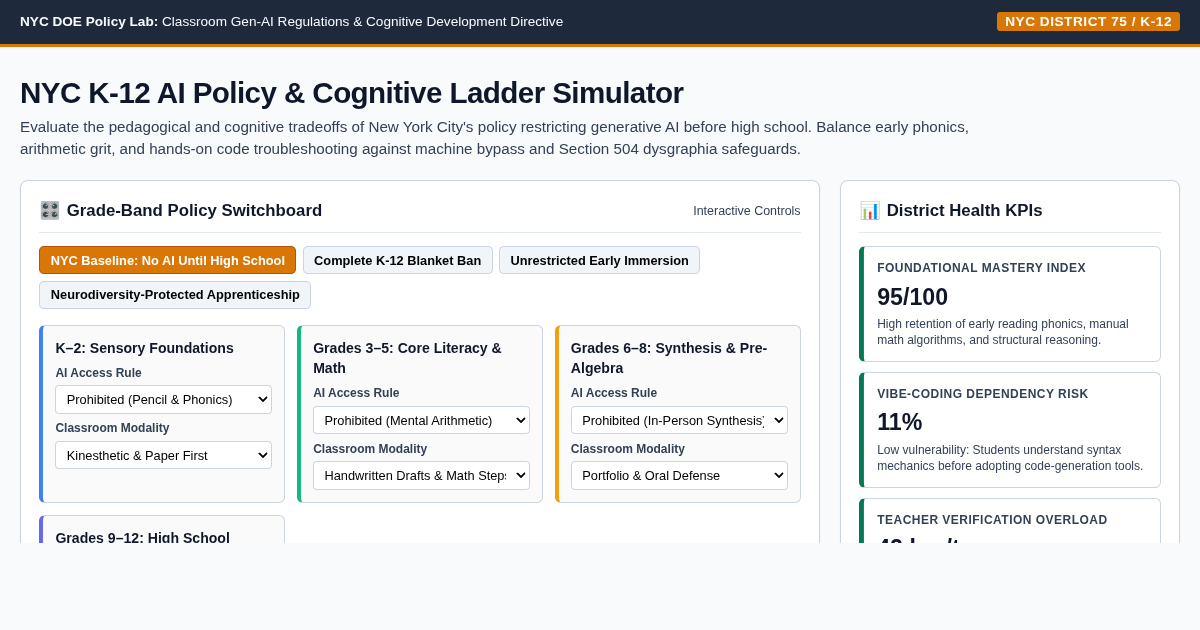Viewport: 1200px width, 630px height.
Task: Select NYC Baseline: No AI Until High School preset
Action: [168, 260]
